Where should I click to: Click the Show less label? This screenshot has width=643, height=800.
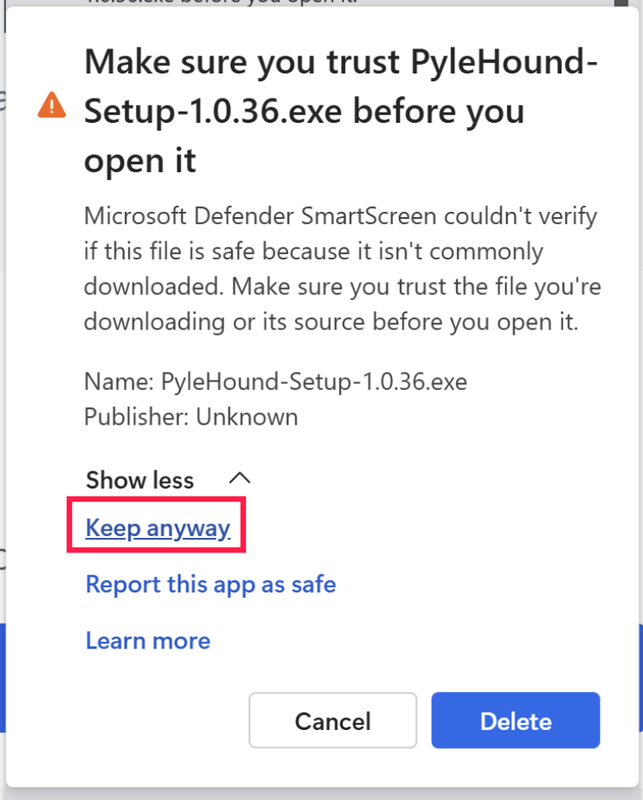(140, 480)
